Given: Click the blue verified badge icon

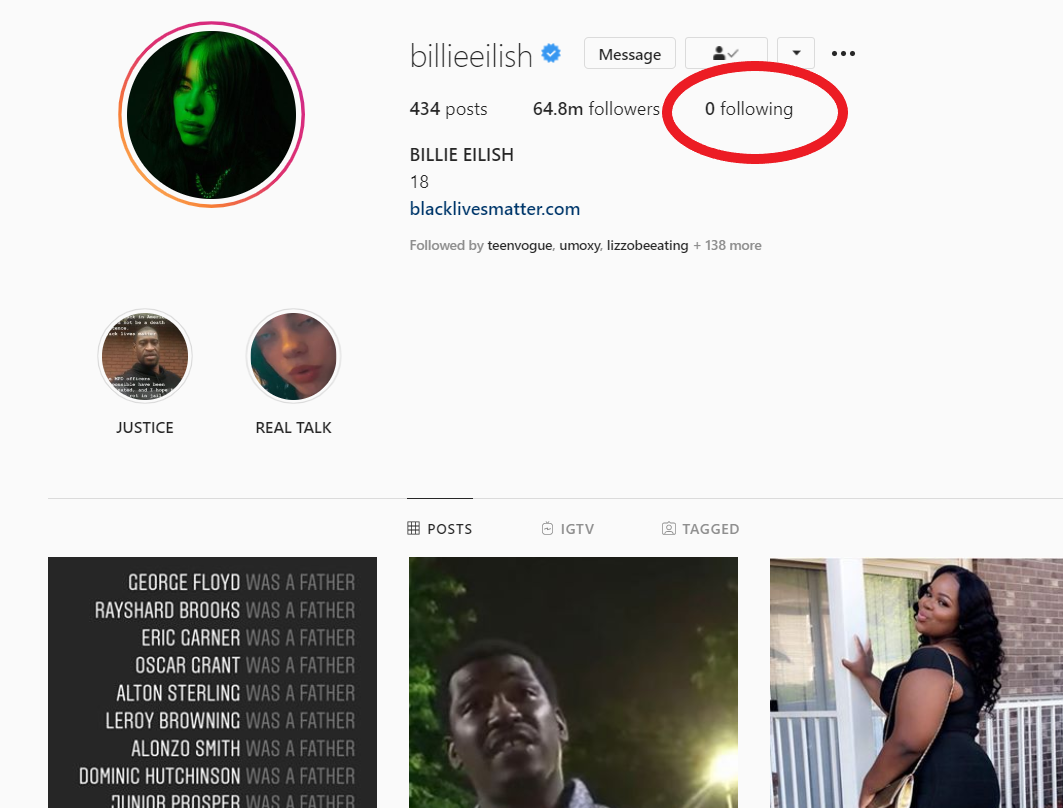Looking at the screenshot, I should [x=551, y=53].
